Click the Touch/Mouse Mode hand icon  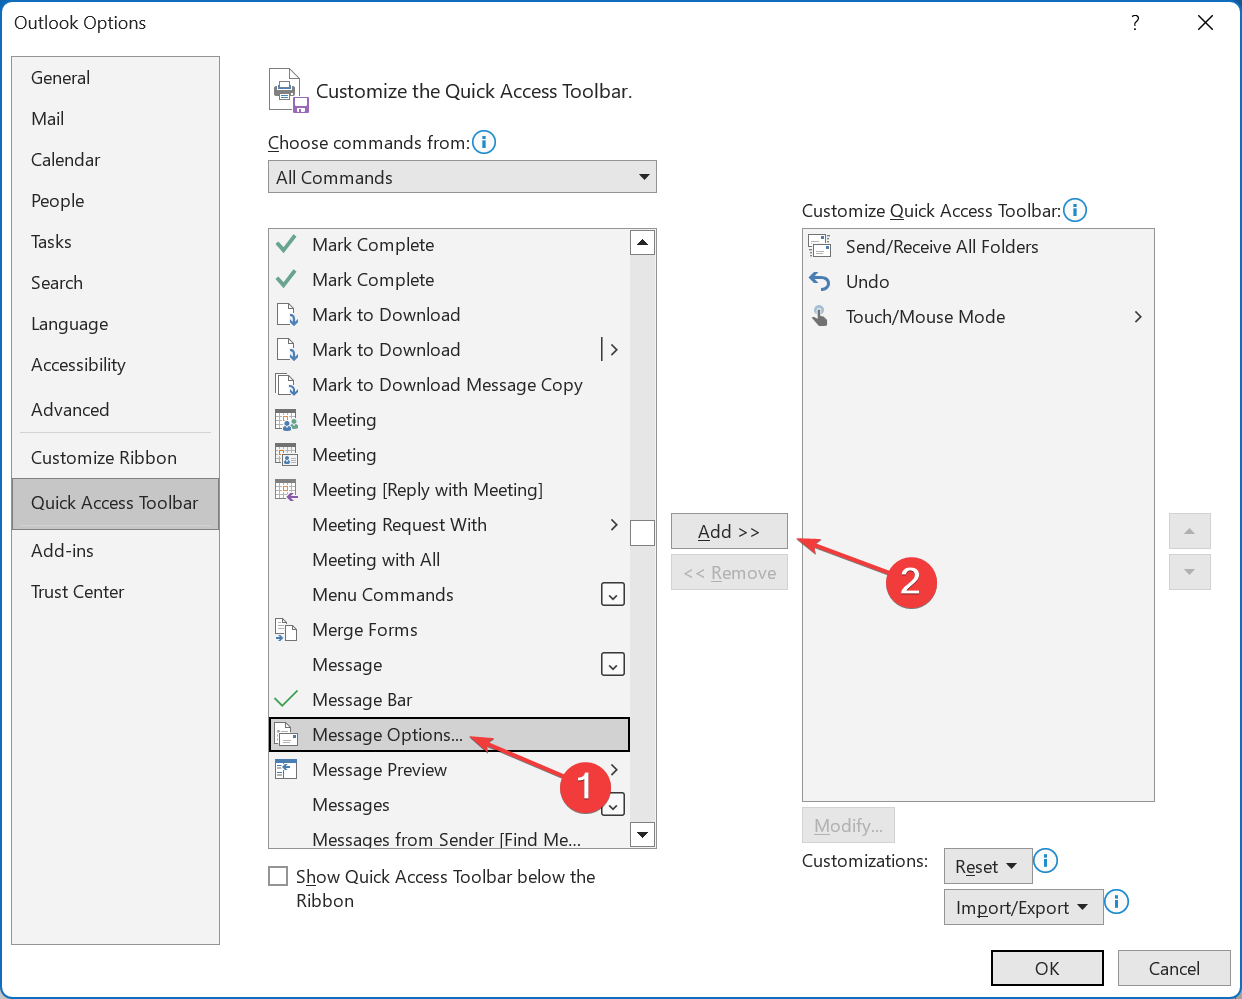point(820,316)
